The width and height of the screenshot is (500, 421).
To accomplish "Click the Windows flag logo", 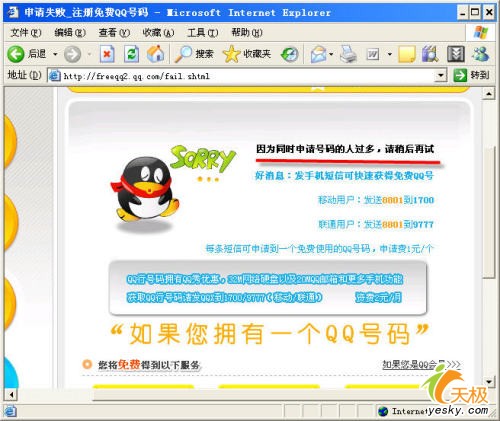I will click(x=481, y=32).
